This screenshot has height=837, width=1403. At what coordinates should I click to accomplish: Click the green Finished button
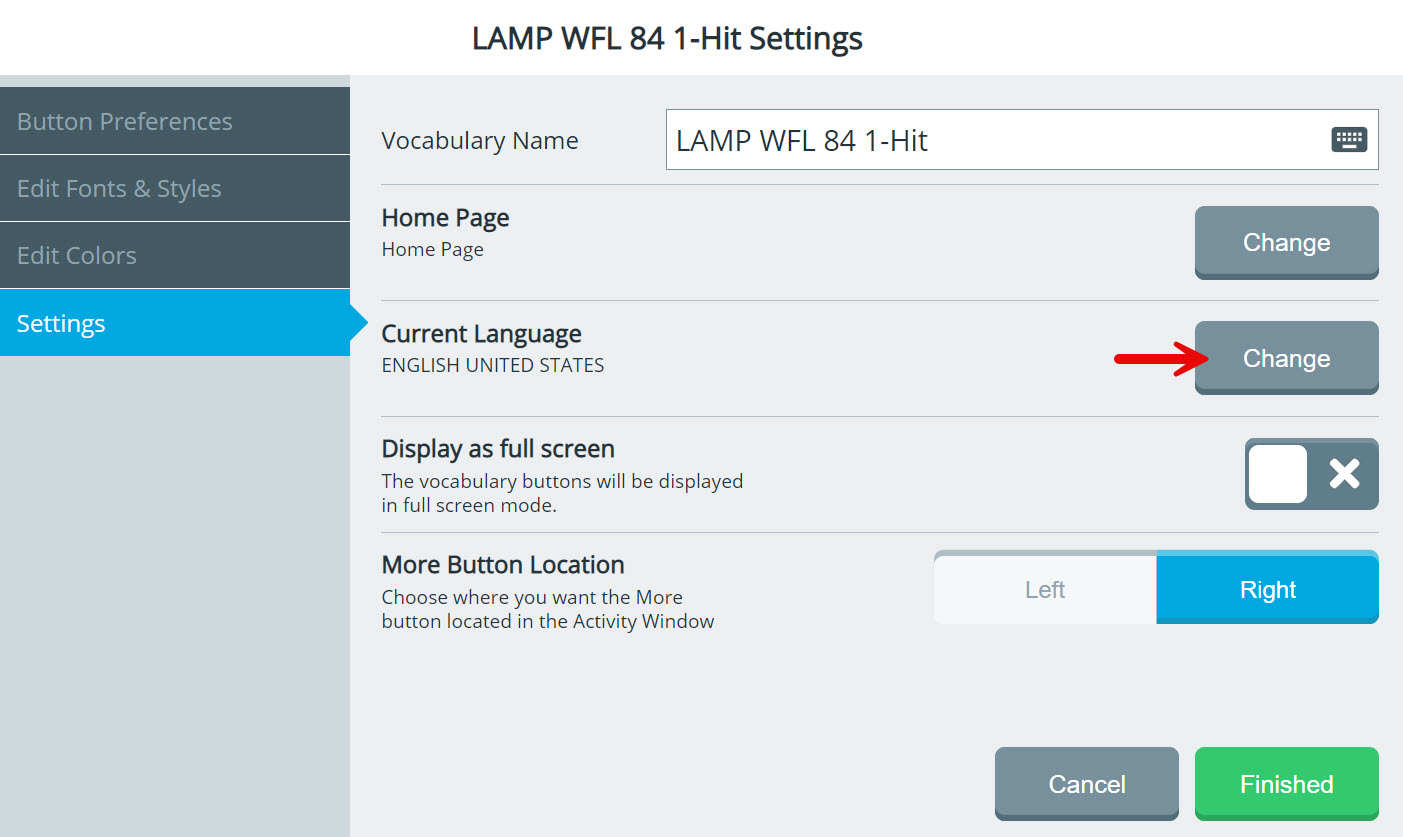[x=1286, y=784]
